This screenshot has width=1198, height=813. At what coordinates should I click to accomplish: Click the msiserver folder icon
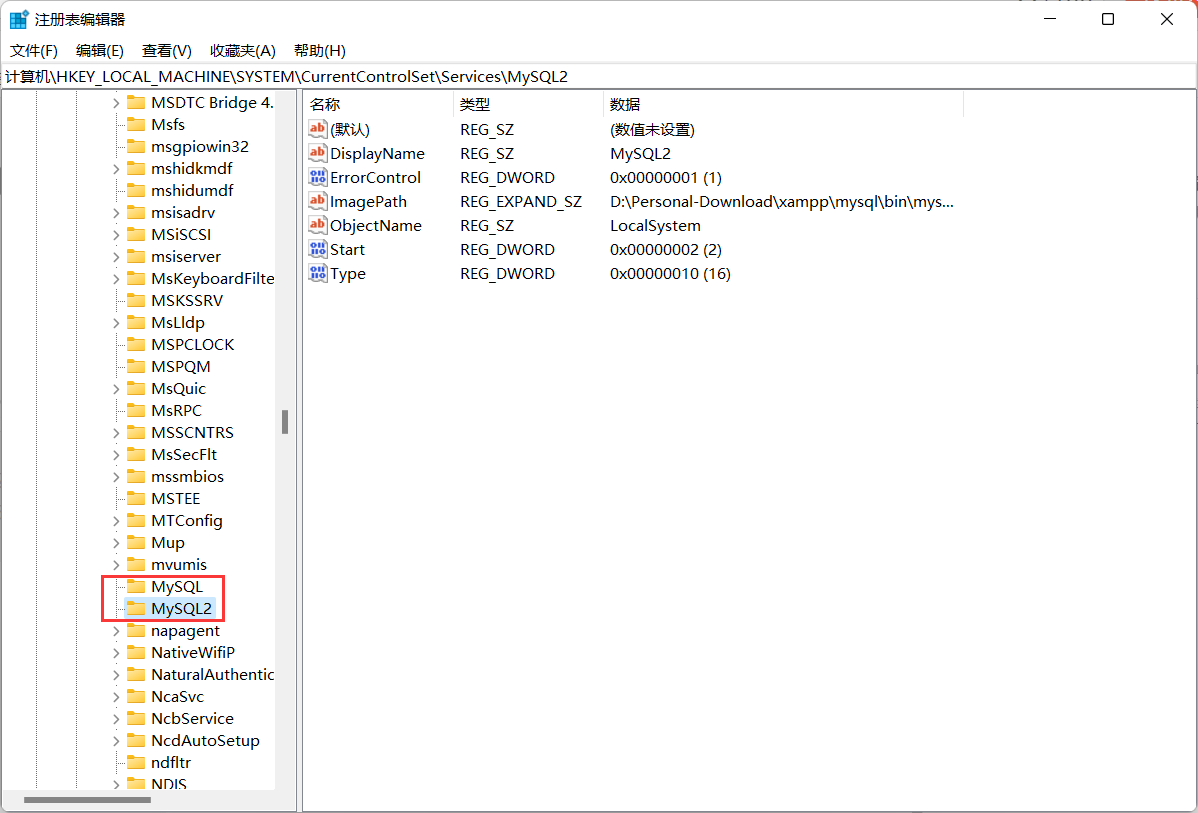coord(136,257)
